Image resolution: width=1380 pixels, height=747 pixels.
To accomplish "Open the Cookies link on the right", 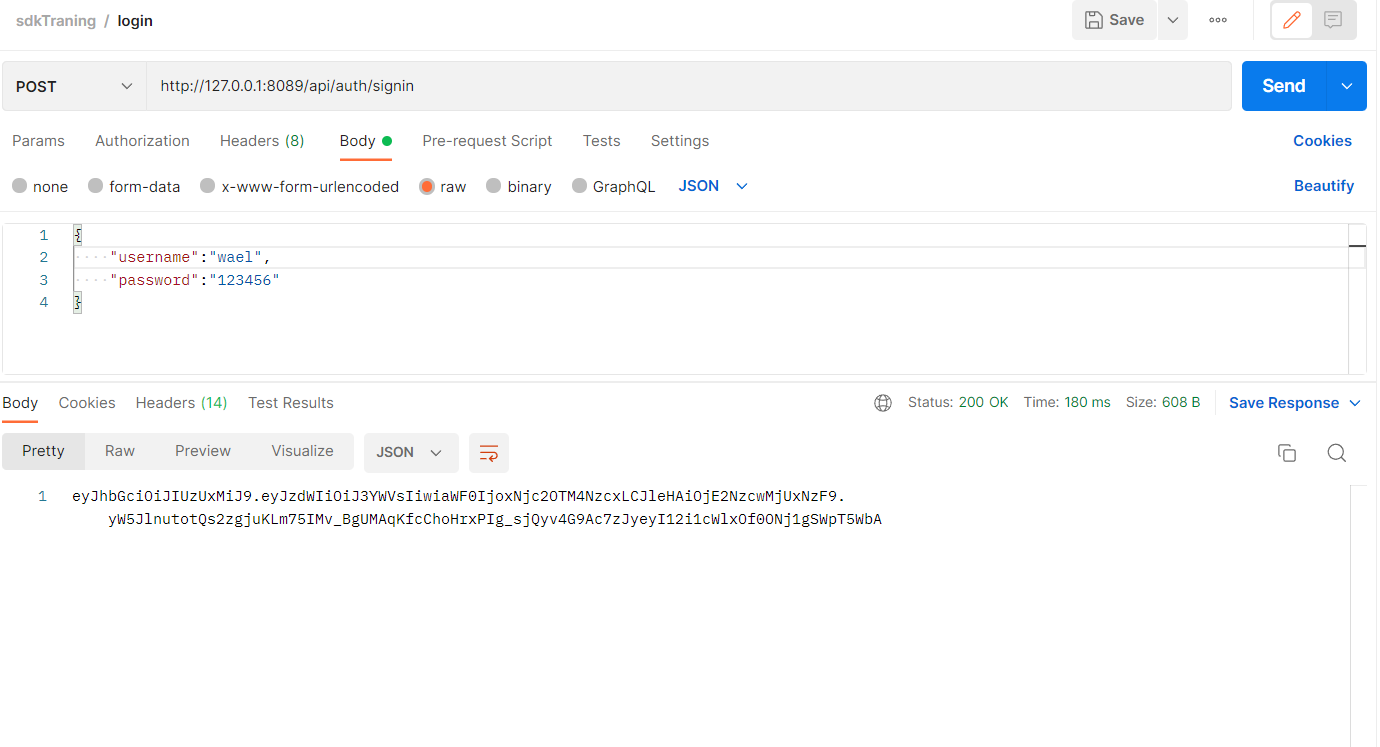I will point(1322,141).
